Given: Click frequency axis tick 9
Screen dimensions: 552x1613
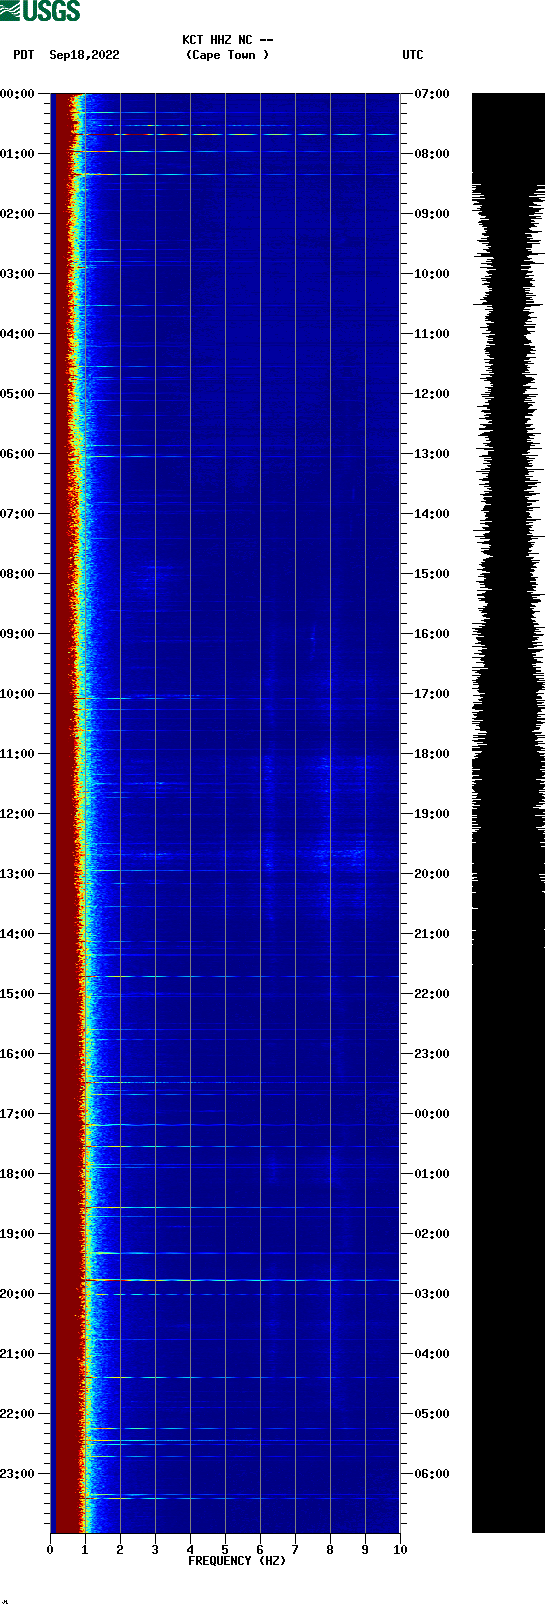Looking at the screenshot, I should click(365, 1550).
